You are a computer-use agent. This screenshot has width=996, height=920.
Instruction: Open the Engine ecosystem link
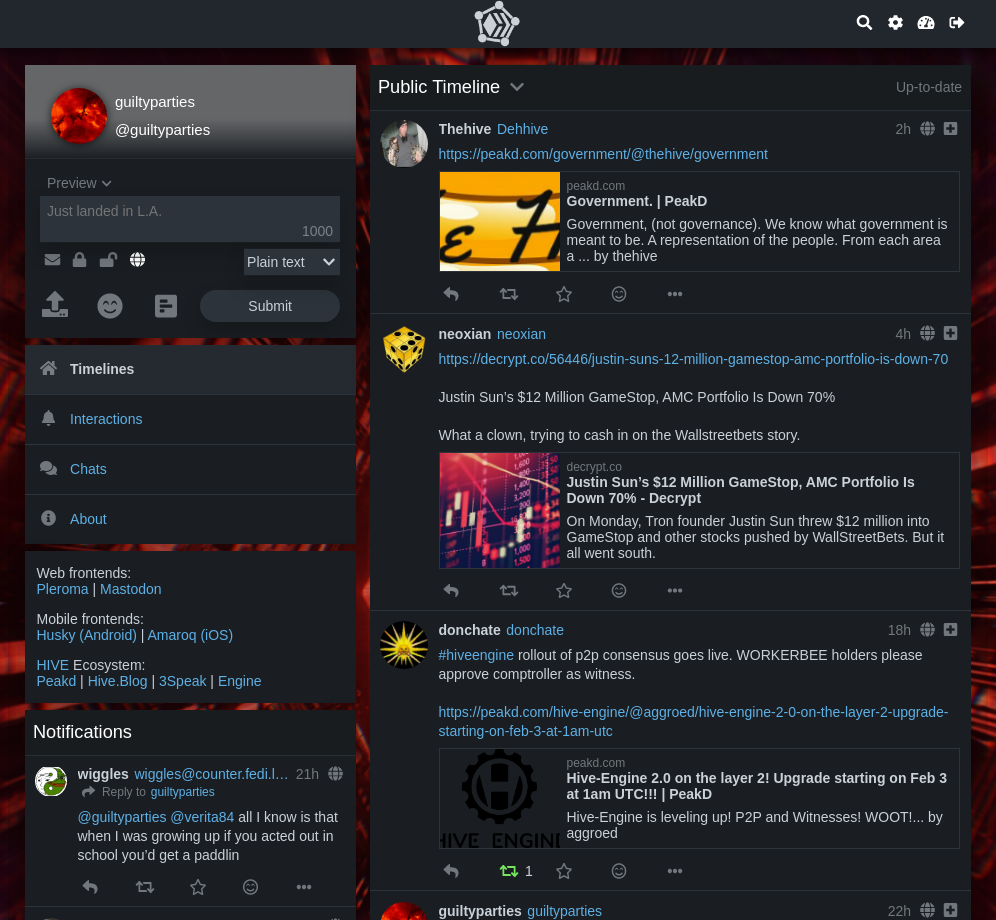coord(239,681)
